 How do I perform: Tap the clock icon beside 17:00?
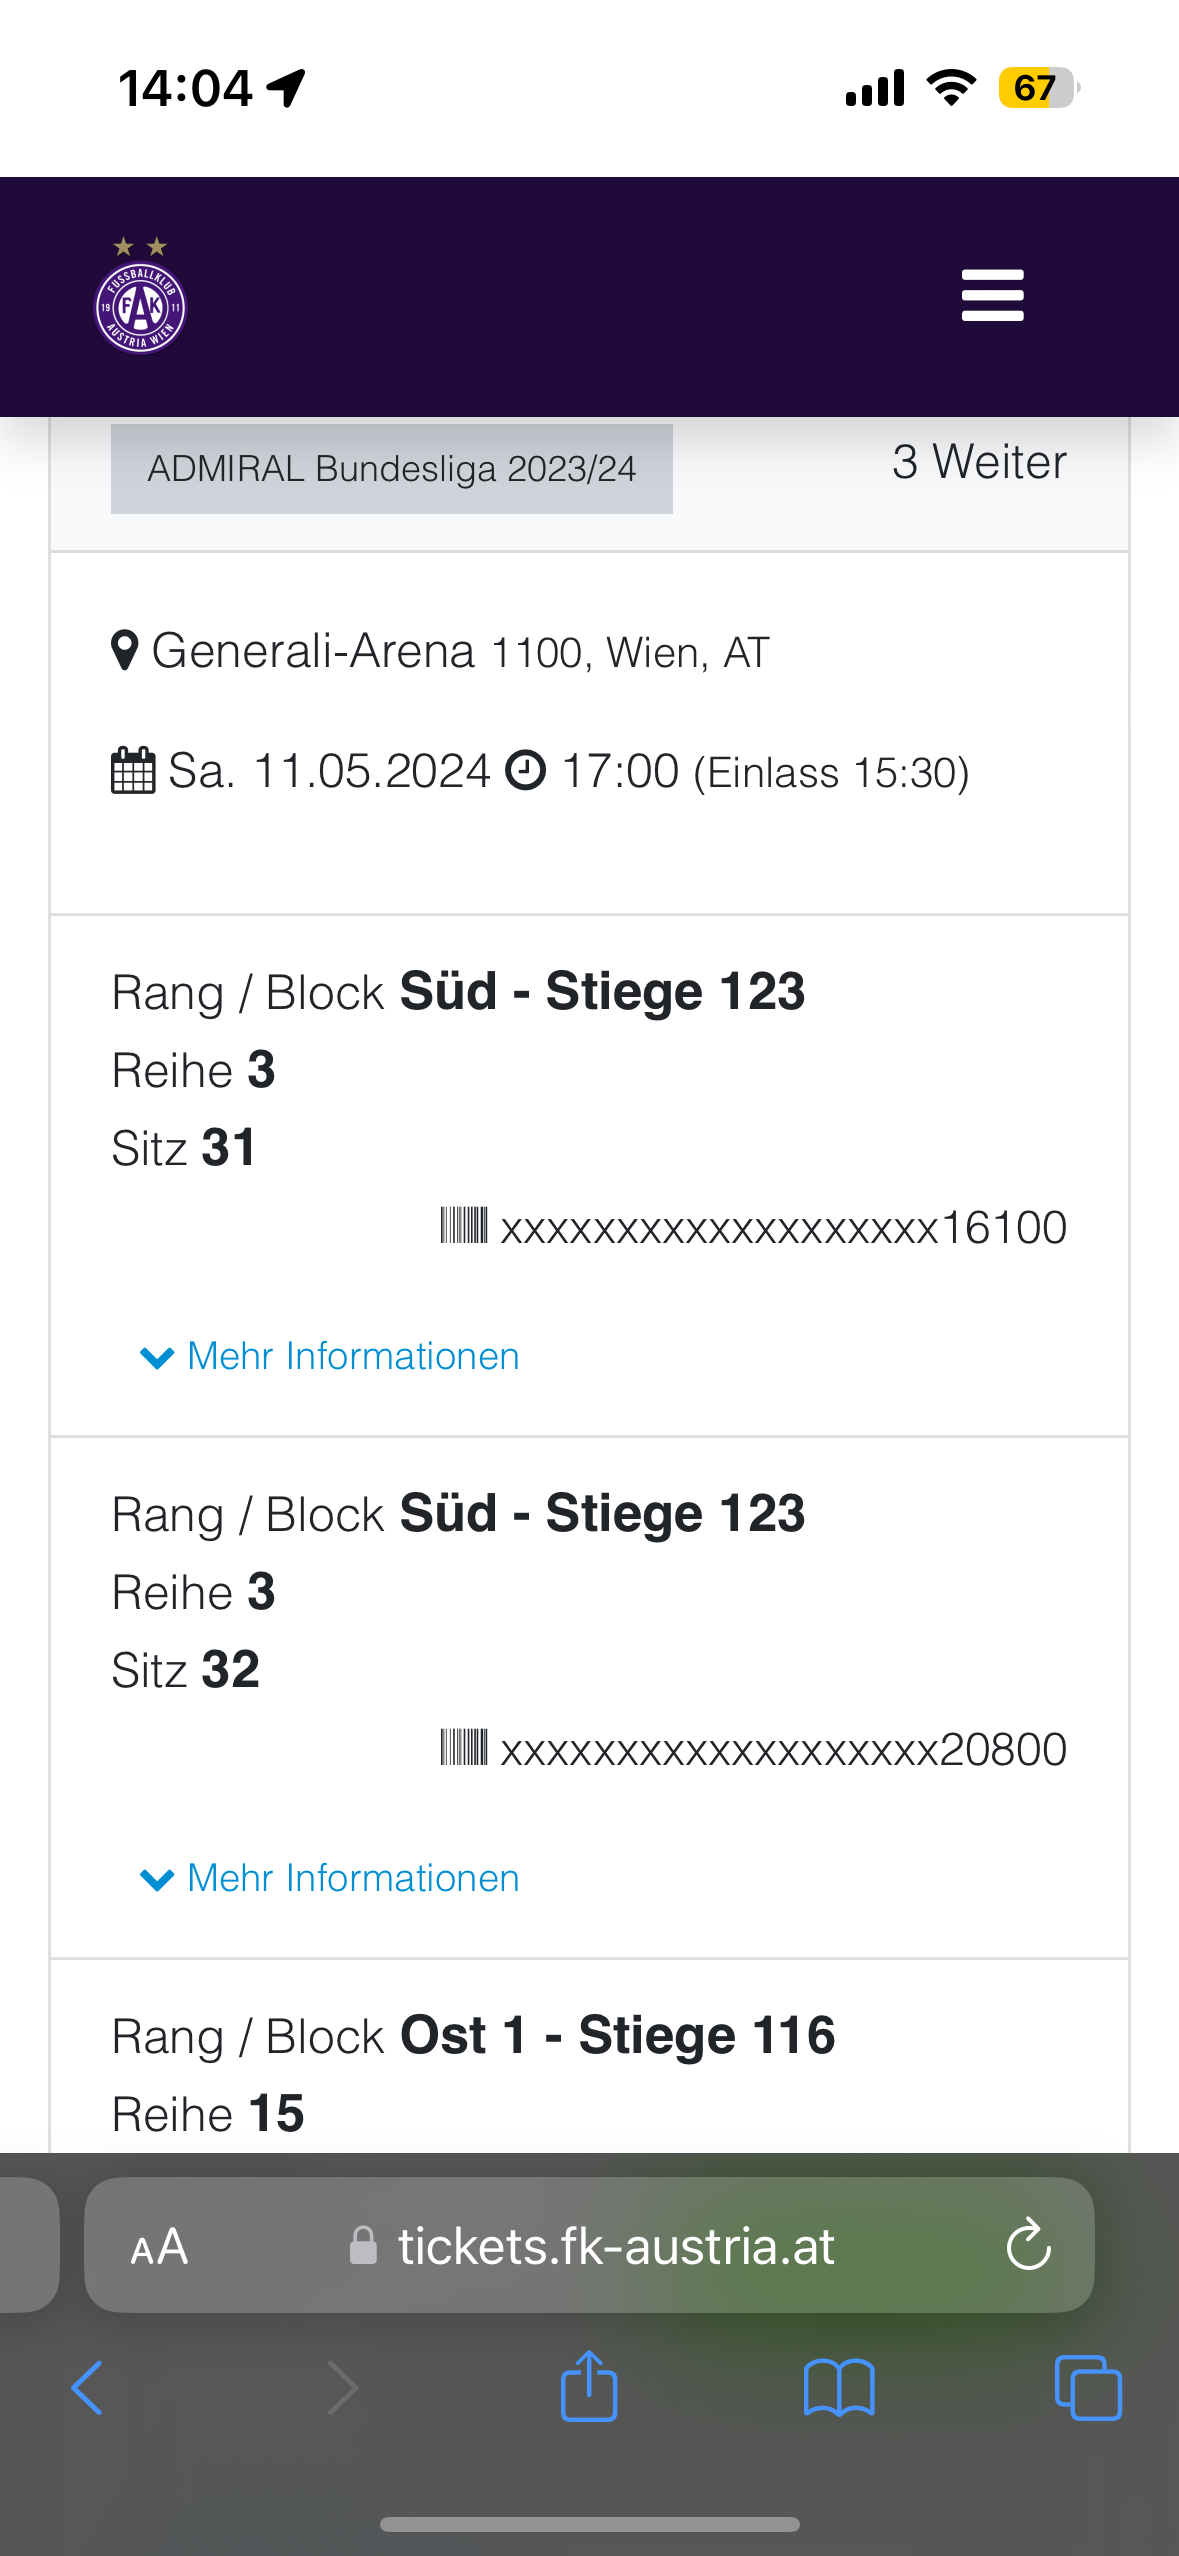tap(526, 771)
